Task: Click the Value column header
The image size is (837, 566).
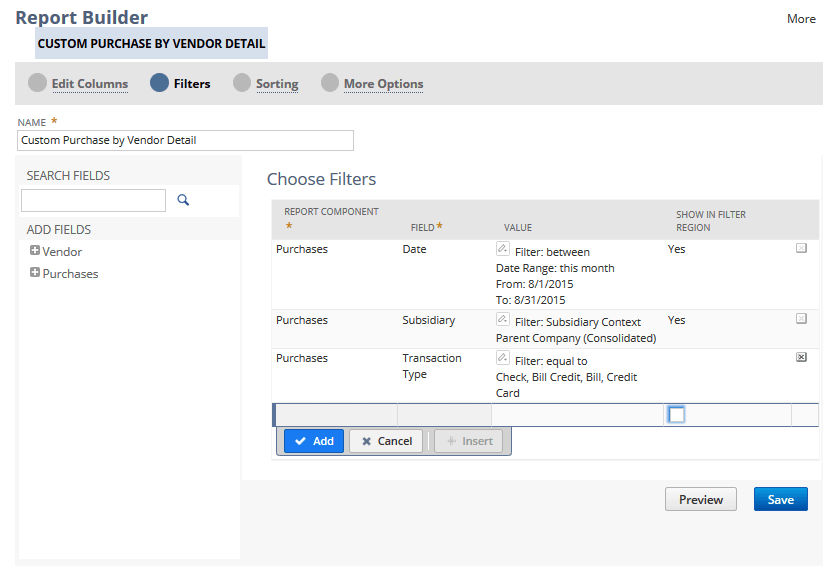Action: point(518,227)
